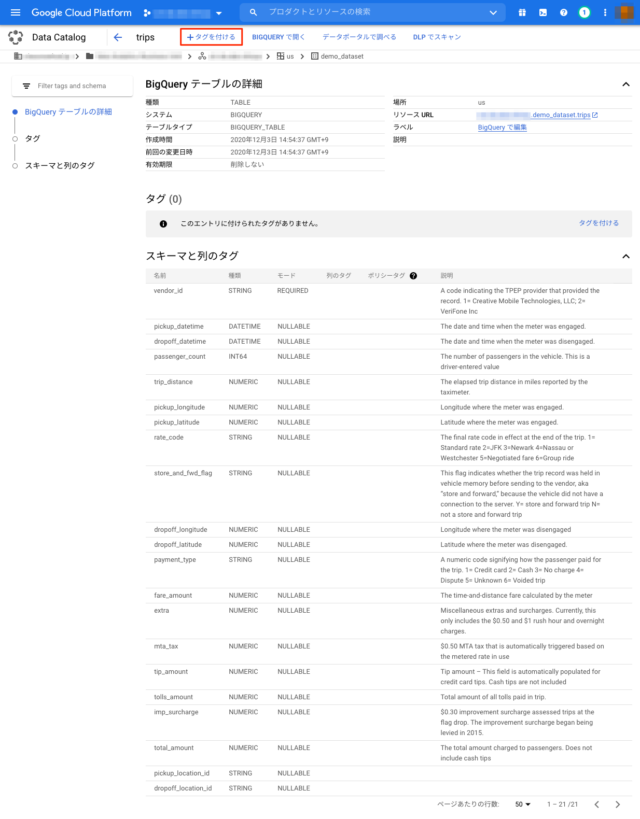Launch Cloud Shell from the top bar
Image resolution: width=640 pixels, height=819 pixels.
(543, 12)
